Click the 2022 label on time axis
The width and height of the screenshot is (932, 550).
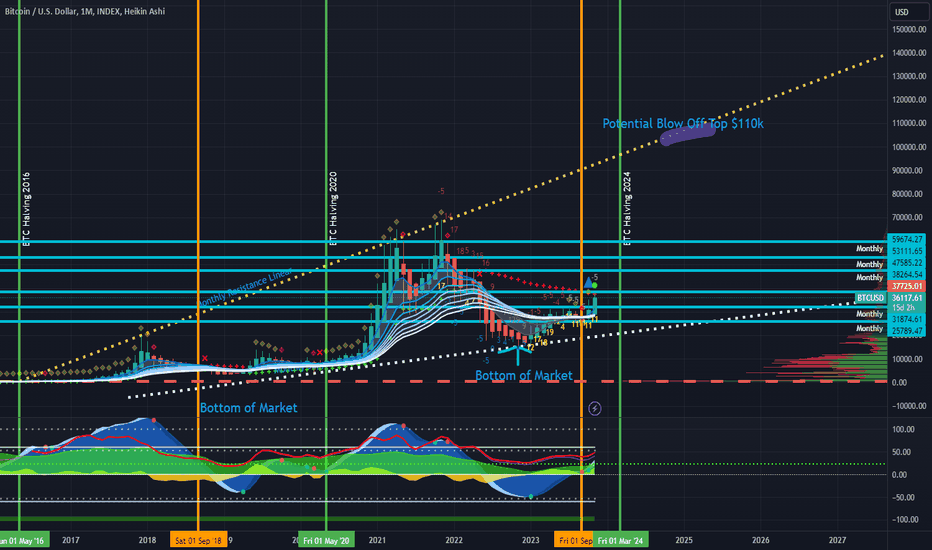pos(454,540)
